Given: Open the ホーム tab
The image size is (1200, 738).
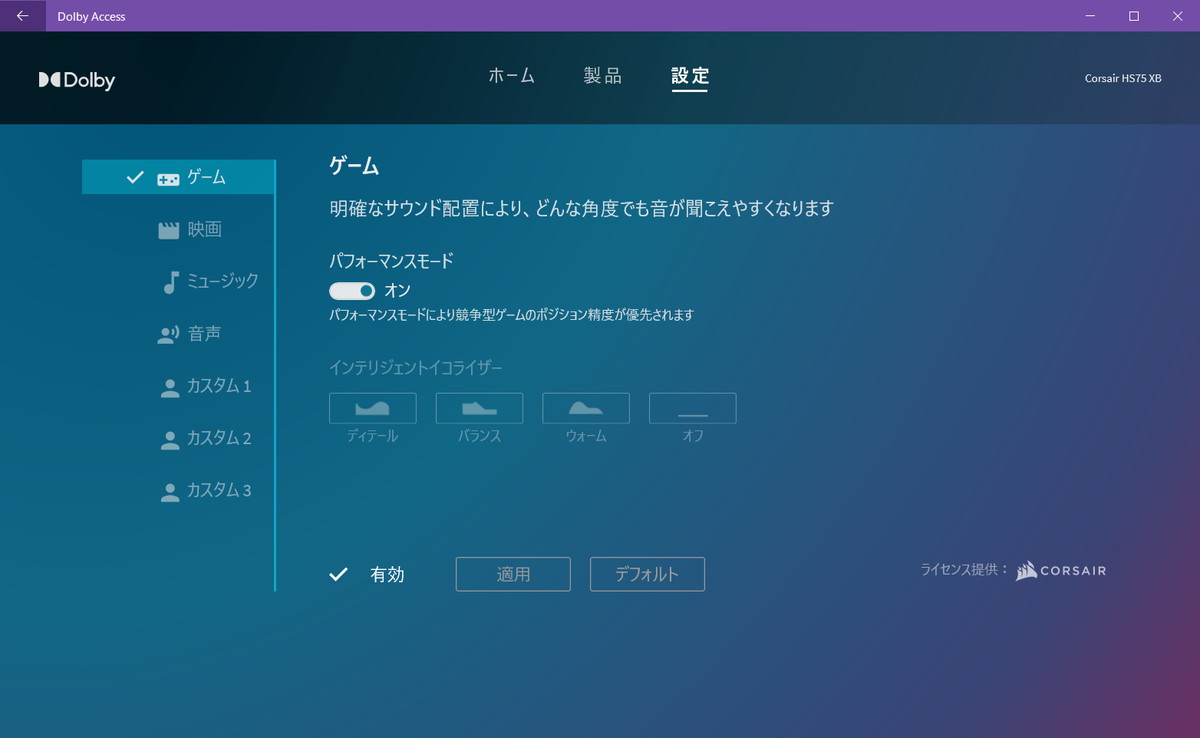Looking at the screenshot, I should 512,76.
